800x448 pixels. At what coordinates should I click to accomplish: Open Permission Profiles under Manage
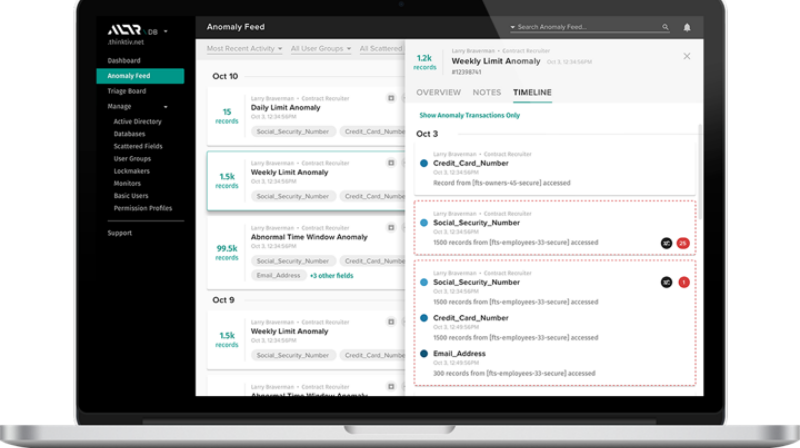coord(143,208)
